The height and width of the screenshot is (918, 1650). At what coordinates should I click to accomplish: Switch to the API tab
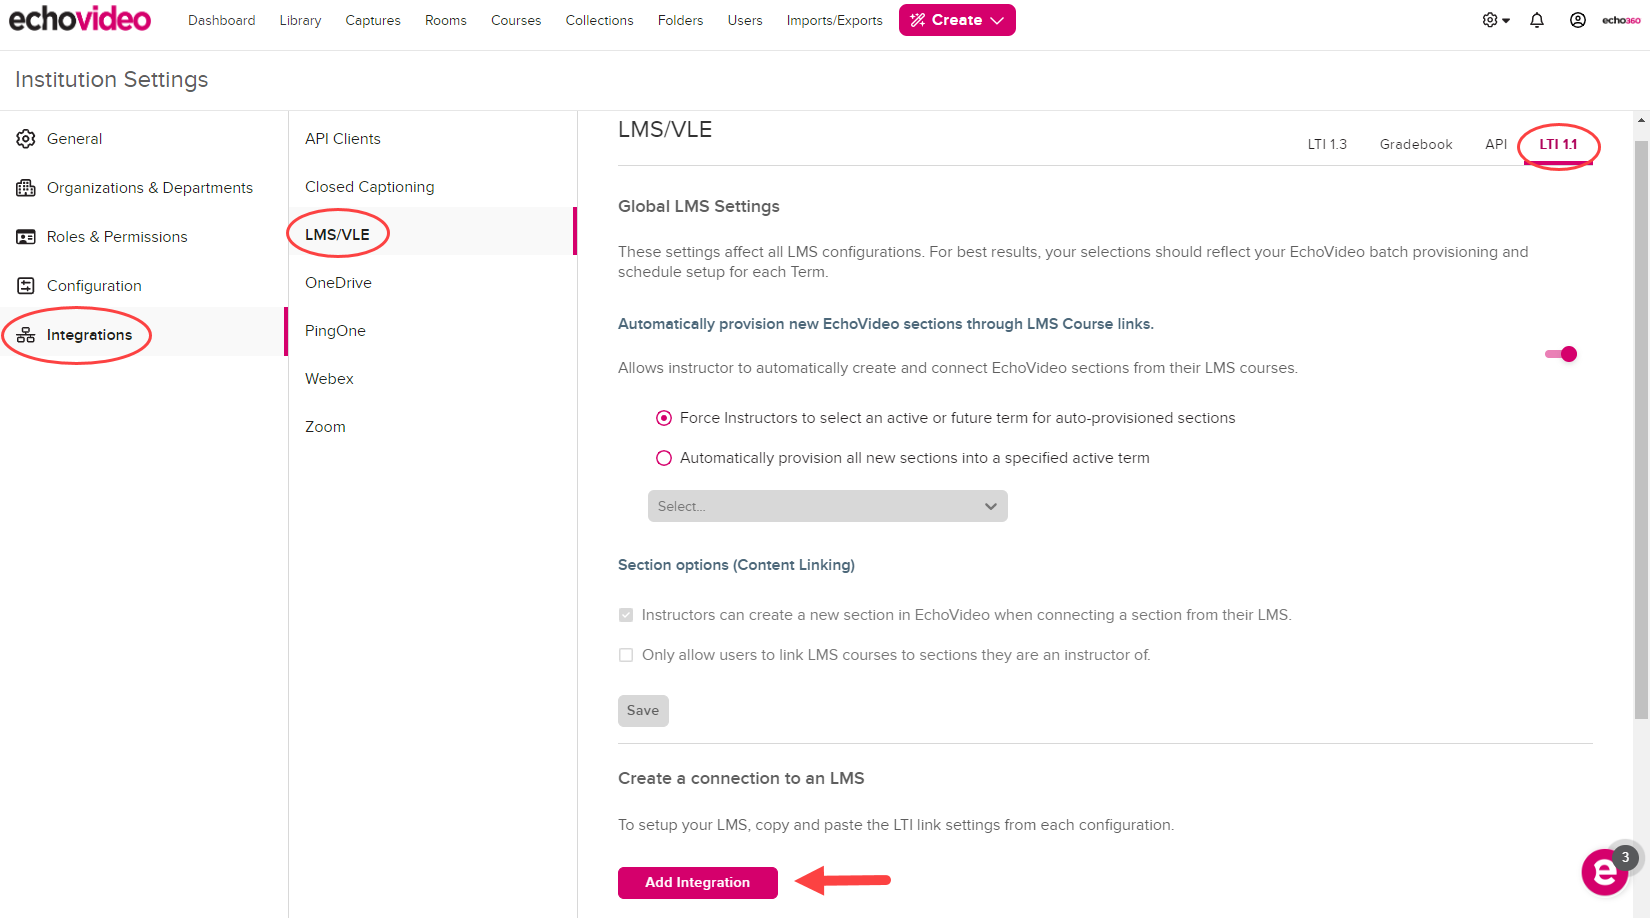tap(1496, 144)
